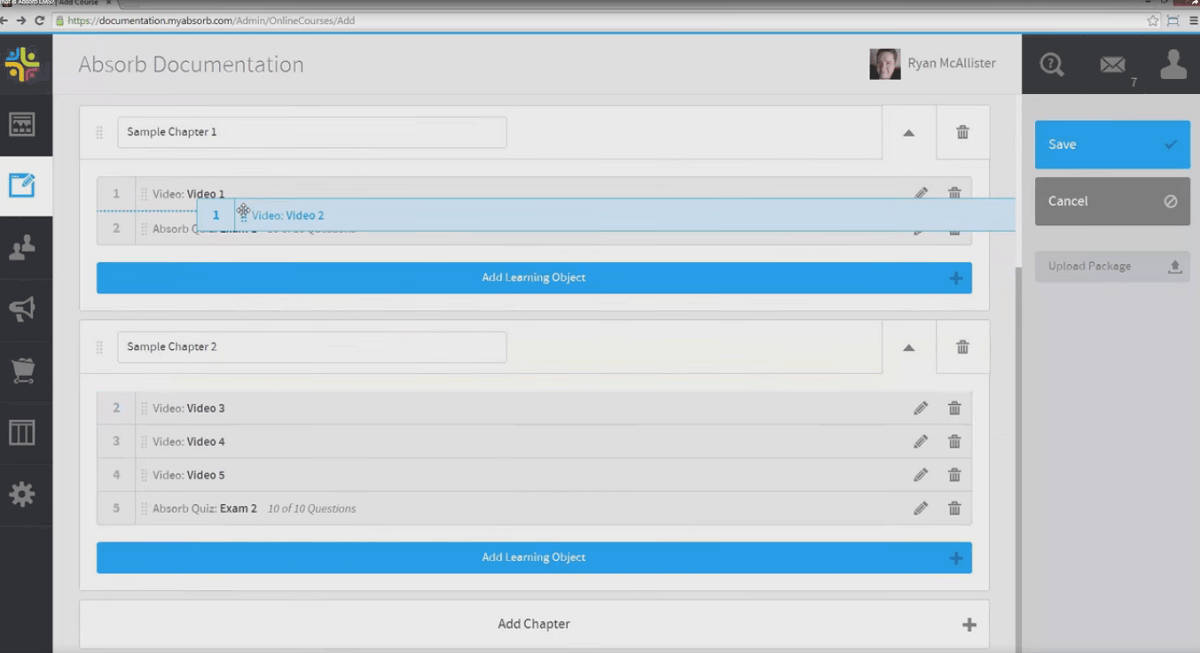Open the messages envelope showing 7 notifications
Image resolution: width=1200 pixels, height=653 pixels.
(x=1112, y=64)
